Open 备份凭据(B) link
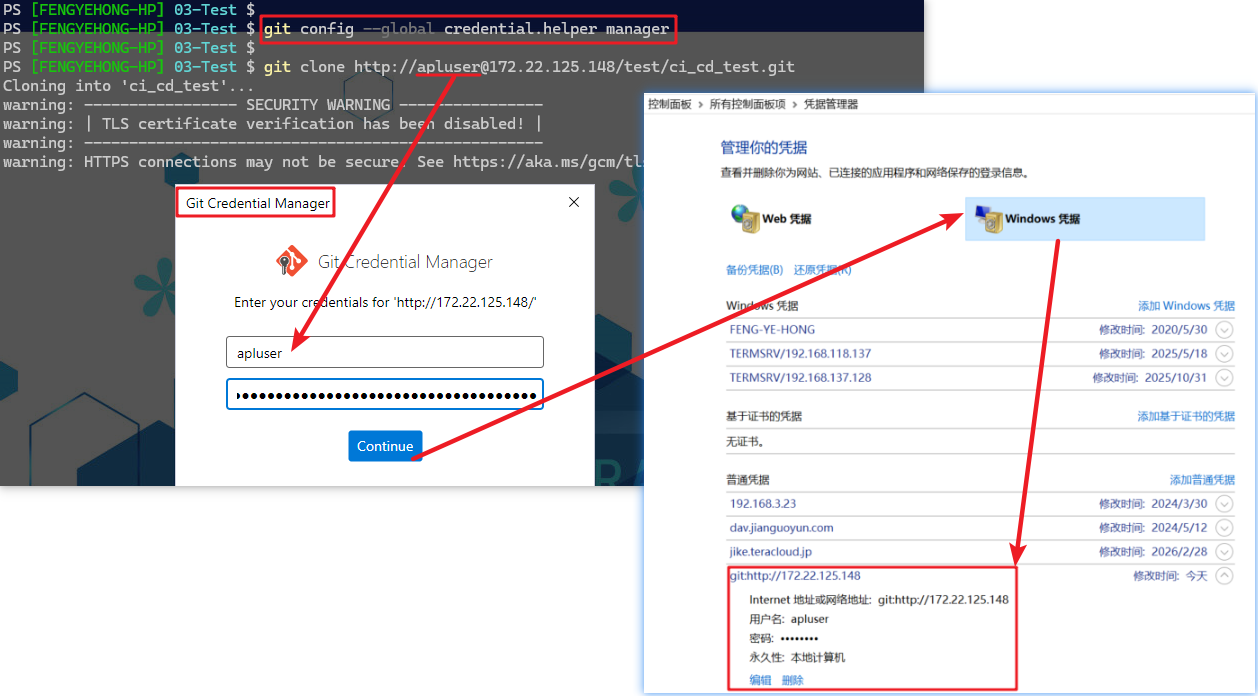 (x=754, y=270)
